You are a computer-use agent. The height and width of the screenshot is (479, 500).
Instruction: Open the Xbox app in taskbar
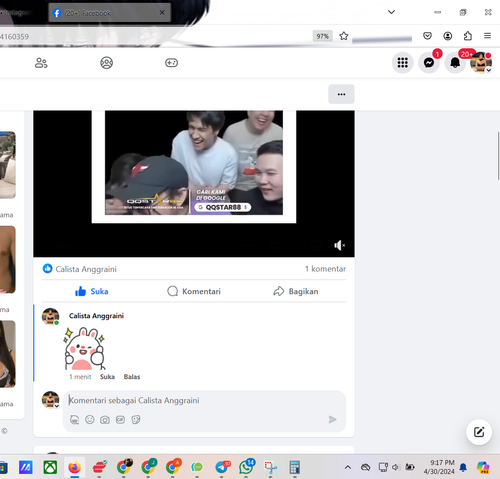tap(50, 467)
